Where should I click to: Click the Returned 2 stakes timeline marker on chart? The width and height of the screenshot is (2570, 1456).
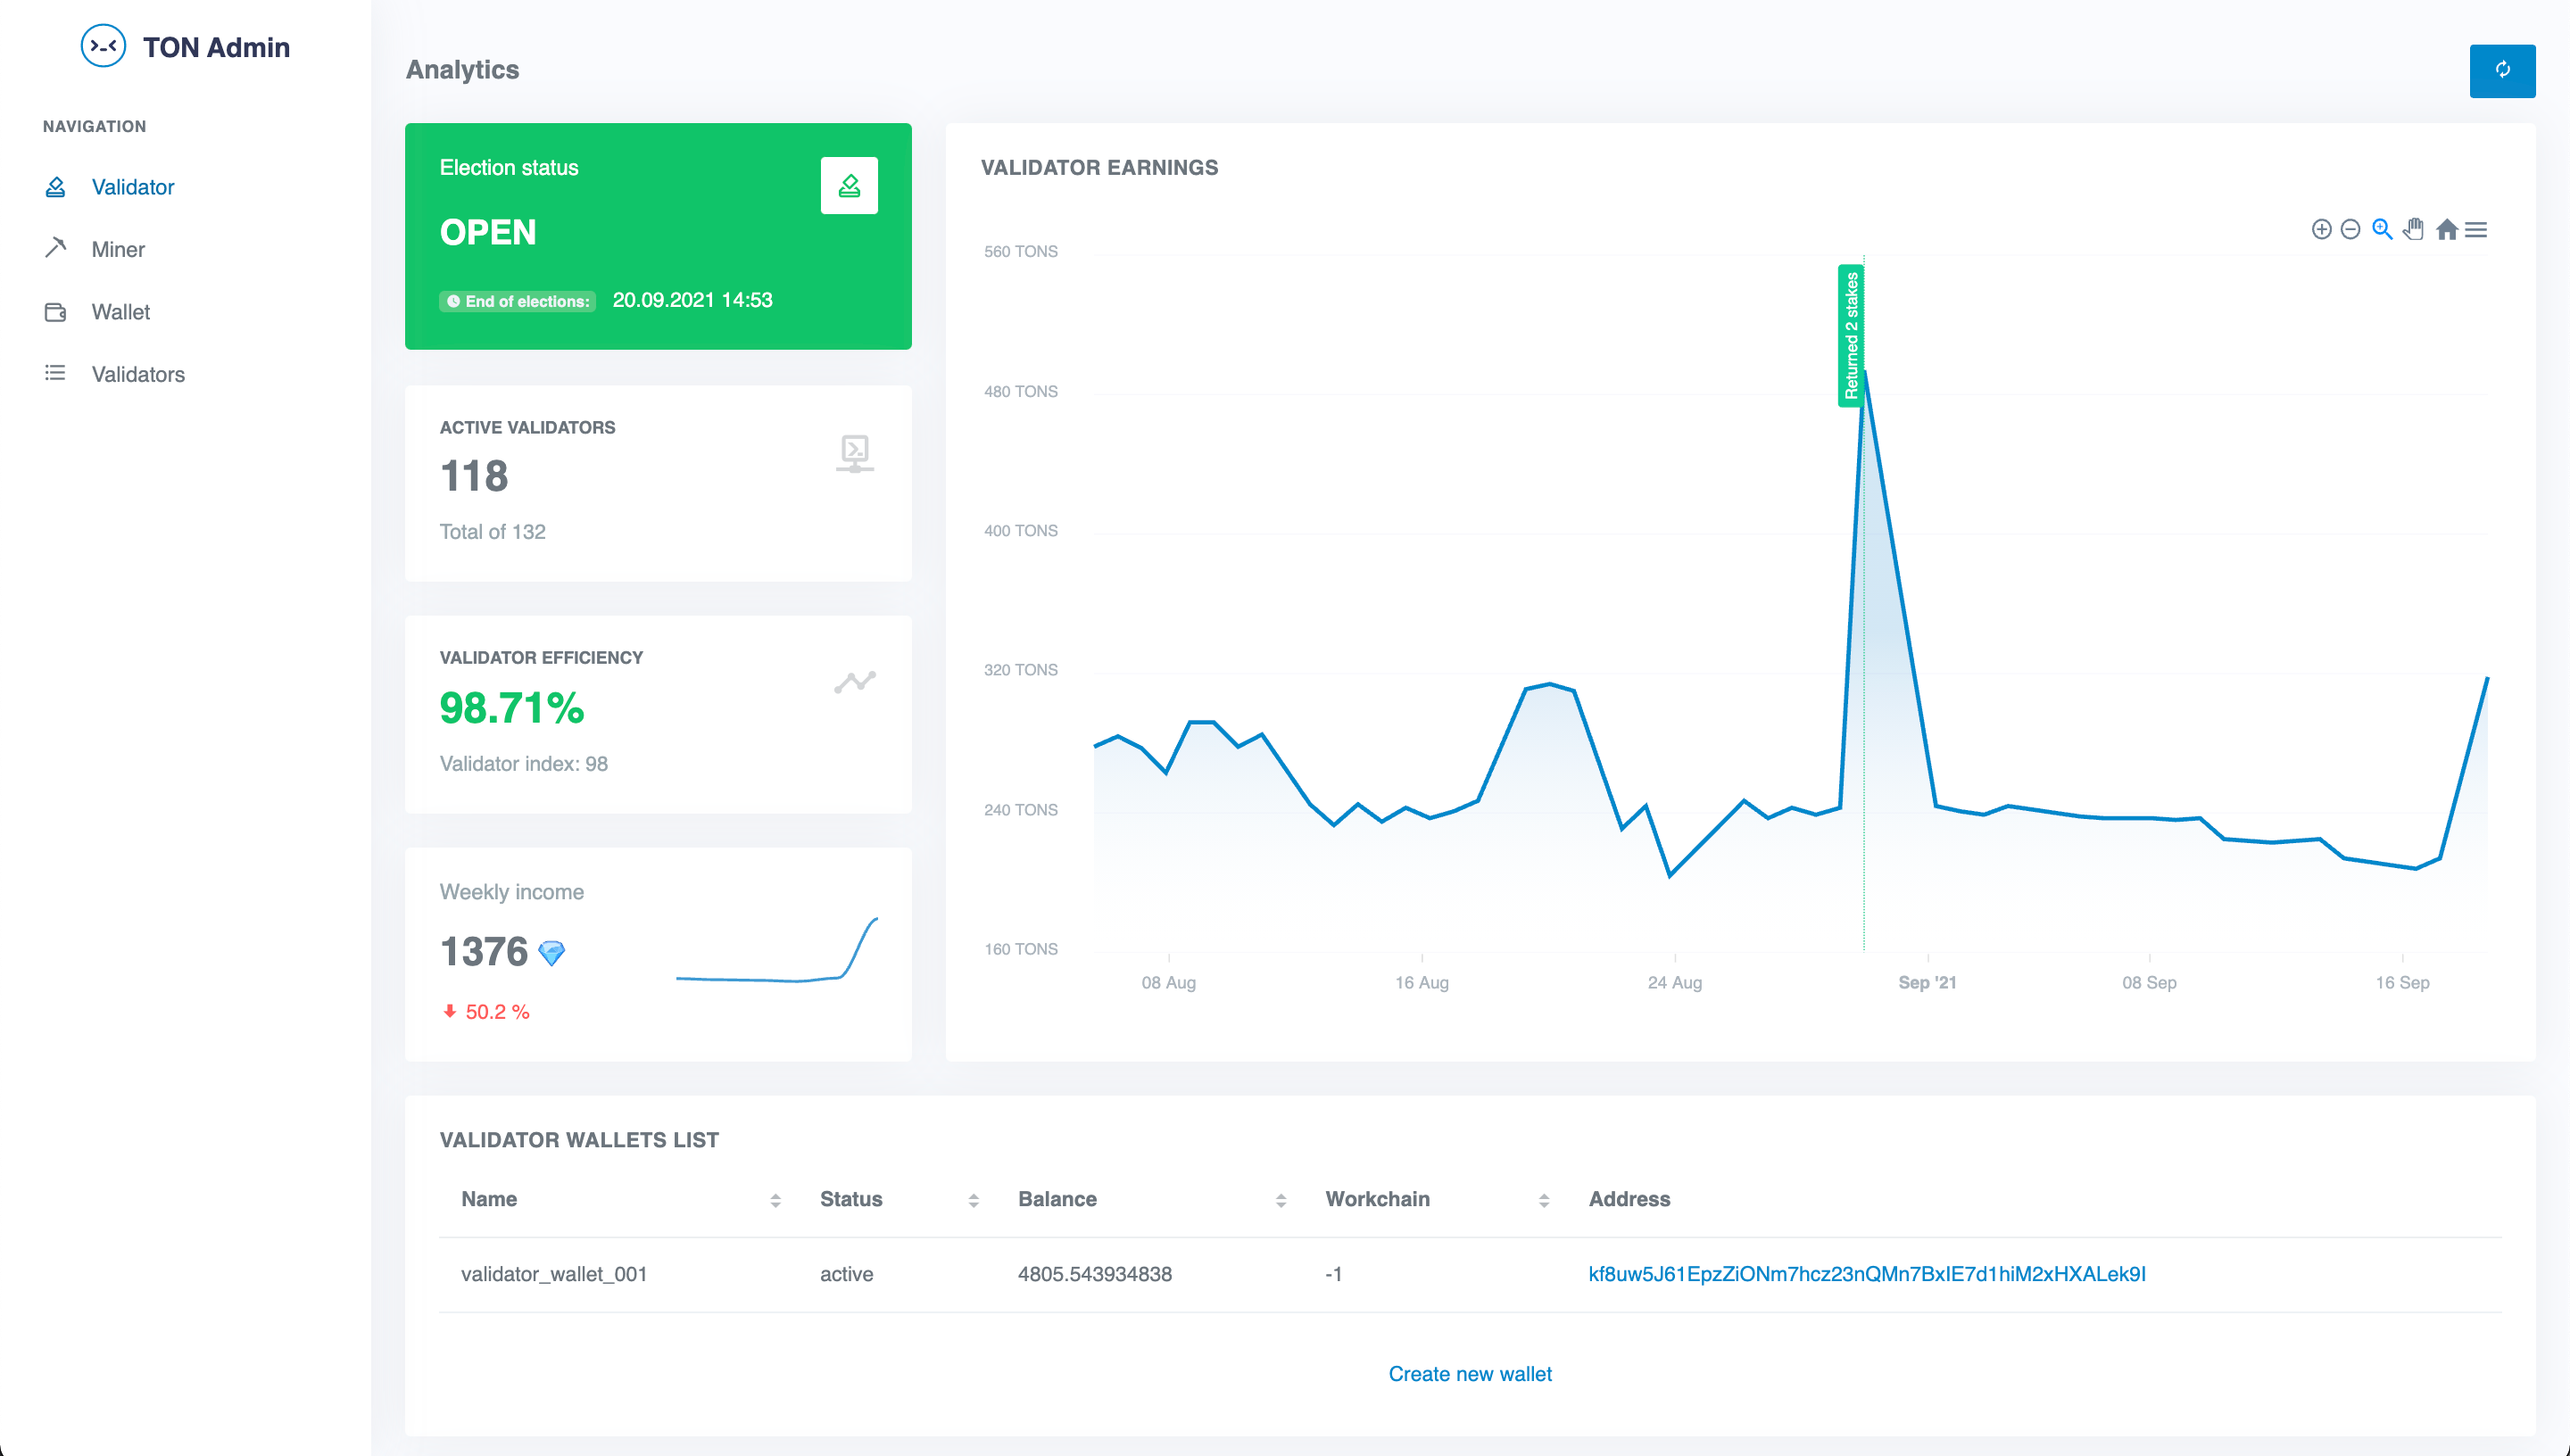click(1846, 335)
